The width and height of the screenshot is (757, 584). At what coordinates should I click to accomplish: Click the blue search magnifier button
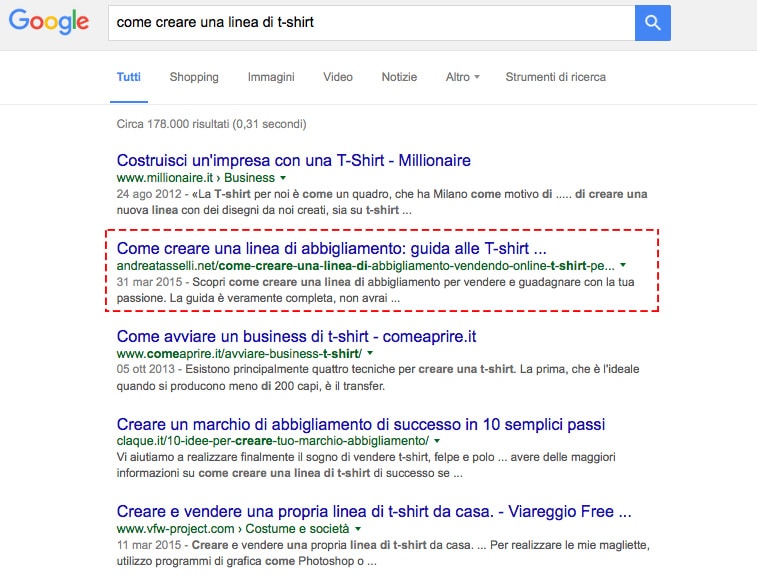point(652,23)
